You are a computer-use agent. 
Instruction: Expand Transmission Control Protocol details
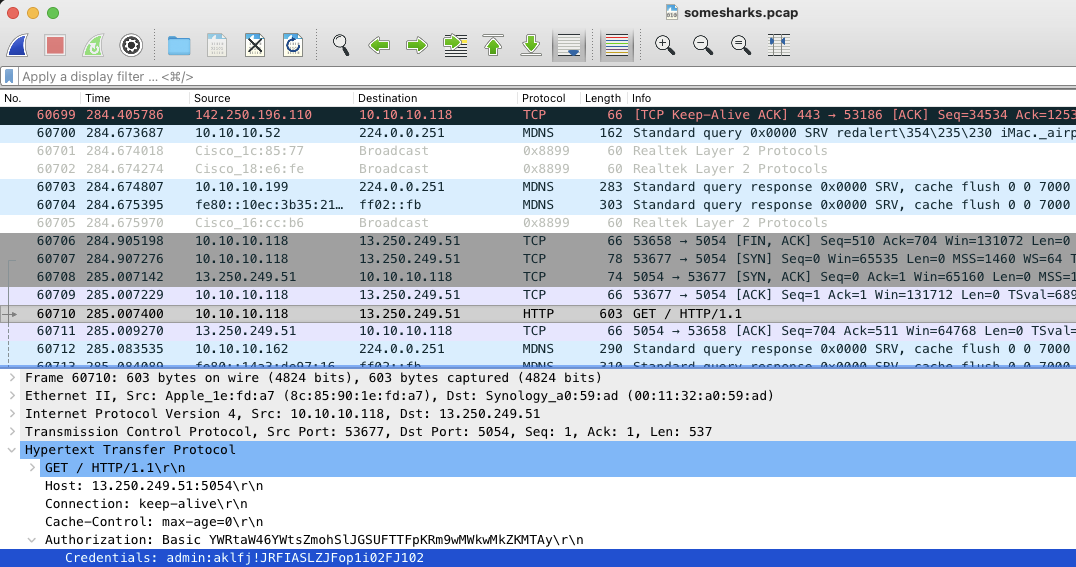(12, 431)
